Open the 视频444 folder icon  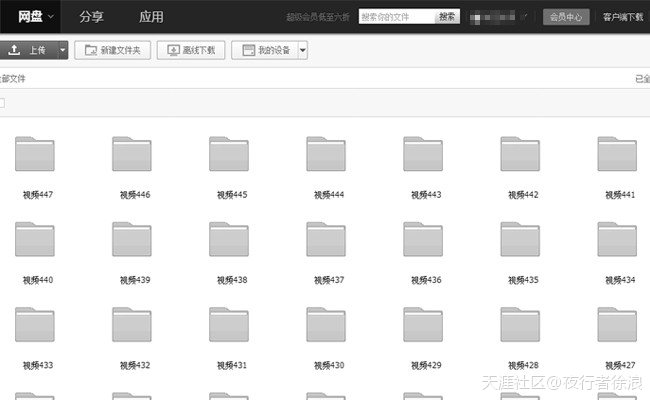coord(326,154)
